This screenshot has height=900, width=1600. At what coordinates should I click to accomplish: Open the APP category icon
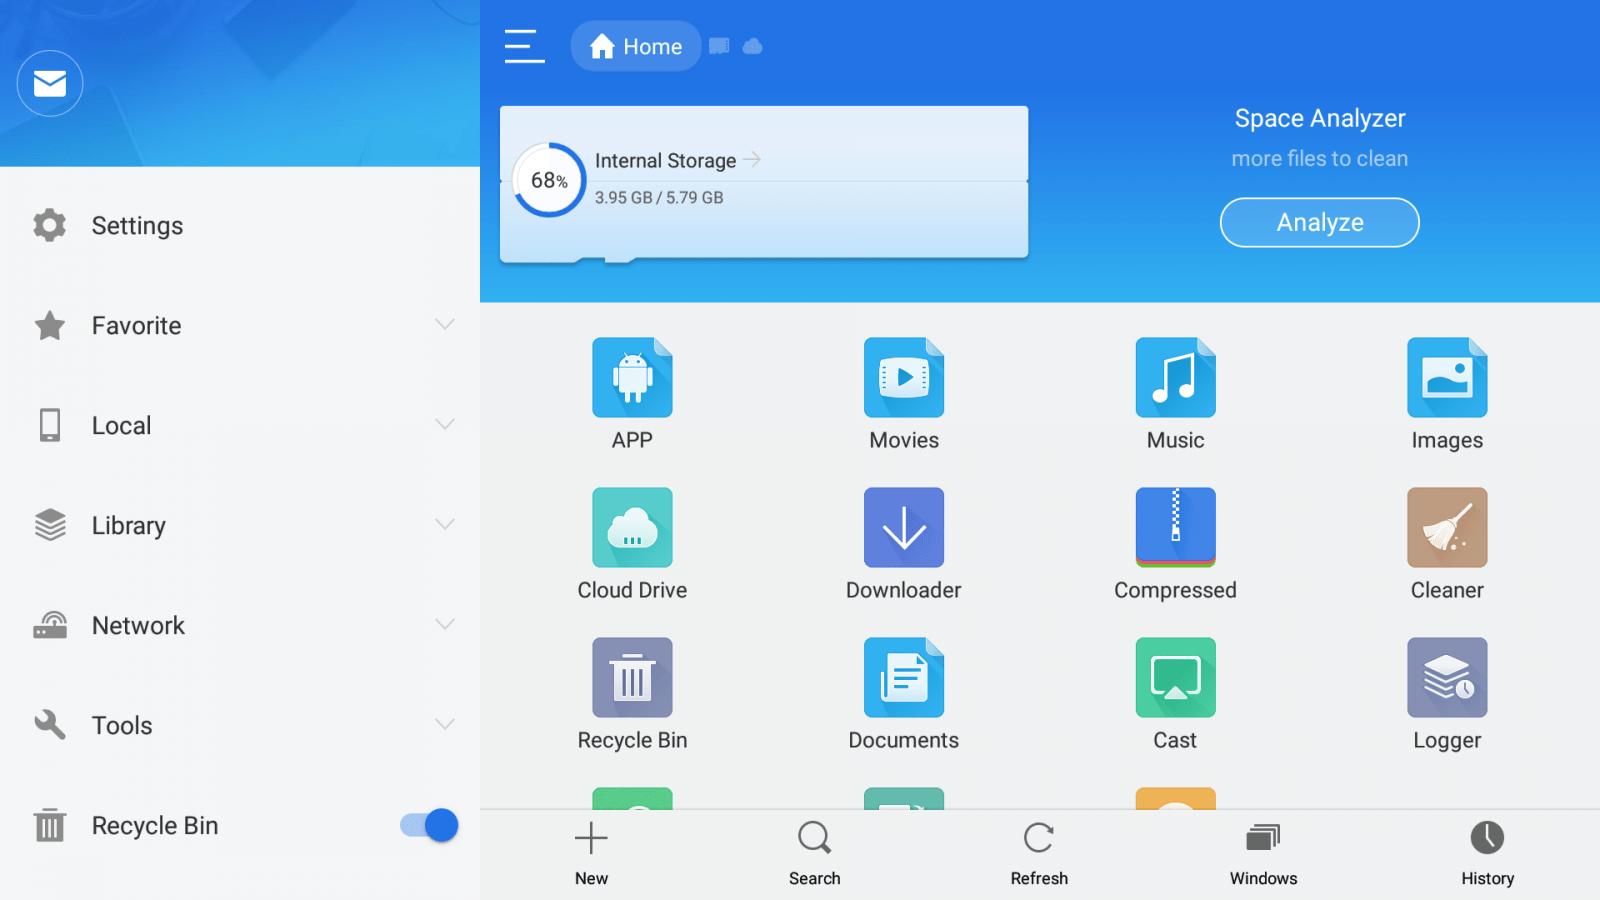(632, 377)
